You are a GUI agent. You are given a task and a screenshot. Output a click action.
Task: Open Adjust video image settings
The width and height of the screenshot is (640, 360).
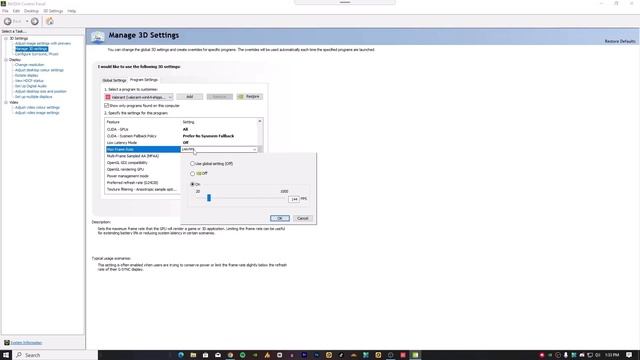point(37,112)
